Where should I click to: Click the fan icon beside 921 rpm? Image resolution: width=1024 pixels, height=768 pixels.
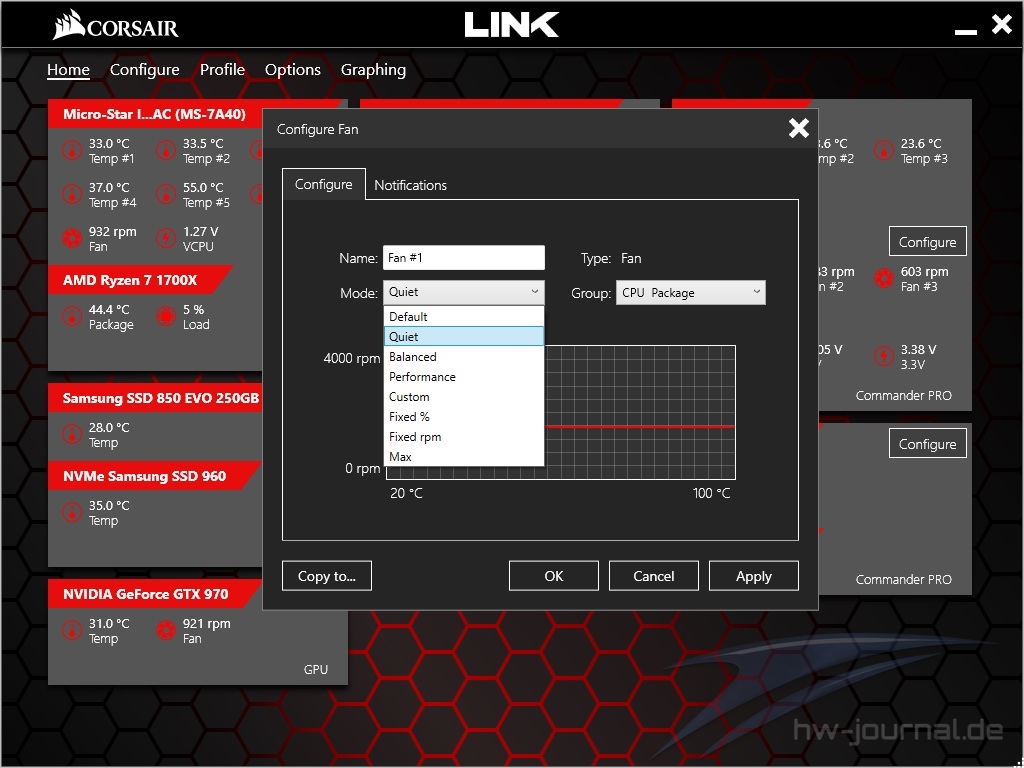click(166, 630)
